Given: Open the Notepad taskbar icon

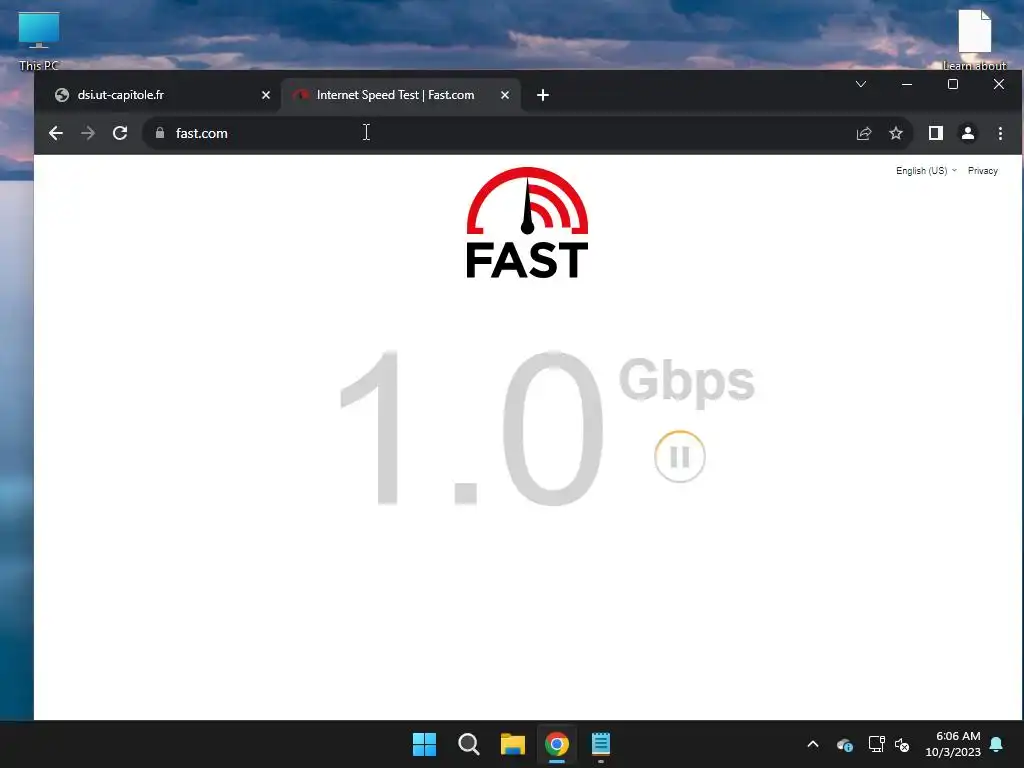Looking at the screenshot, I should tap(601, 744).
